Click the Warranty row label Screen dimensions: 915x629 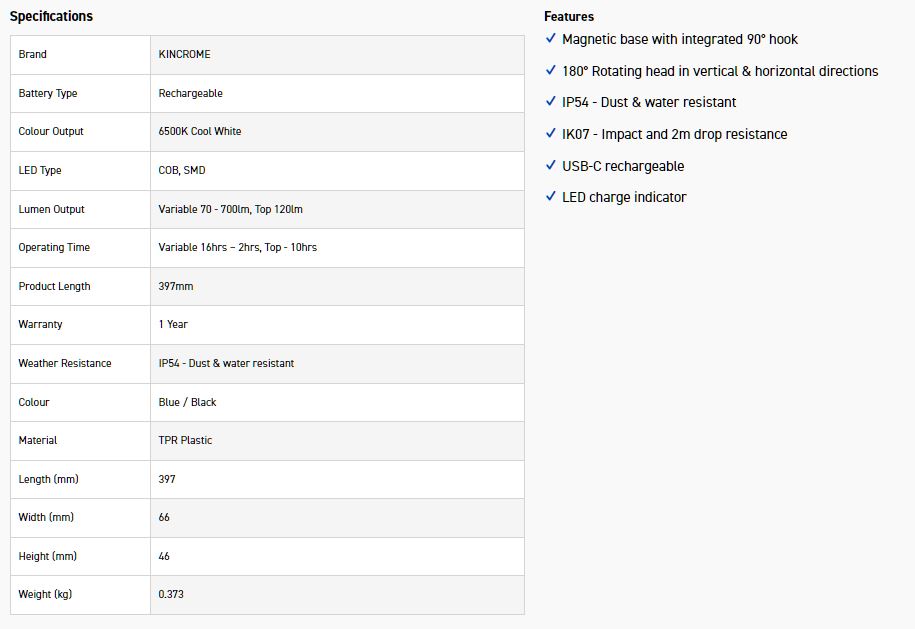(40, 324)
